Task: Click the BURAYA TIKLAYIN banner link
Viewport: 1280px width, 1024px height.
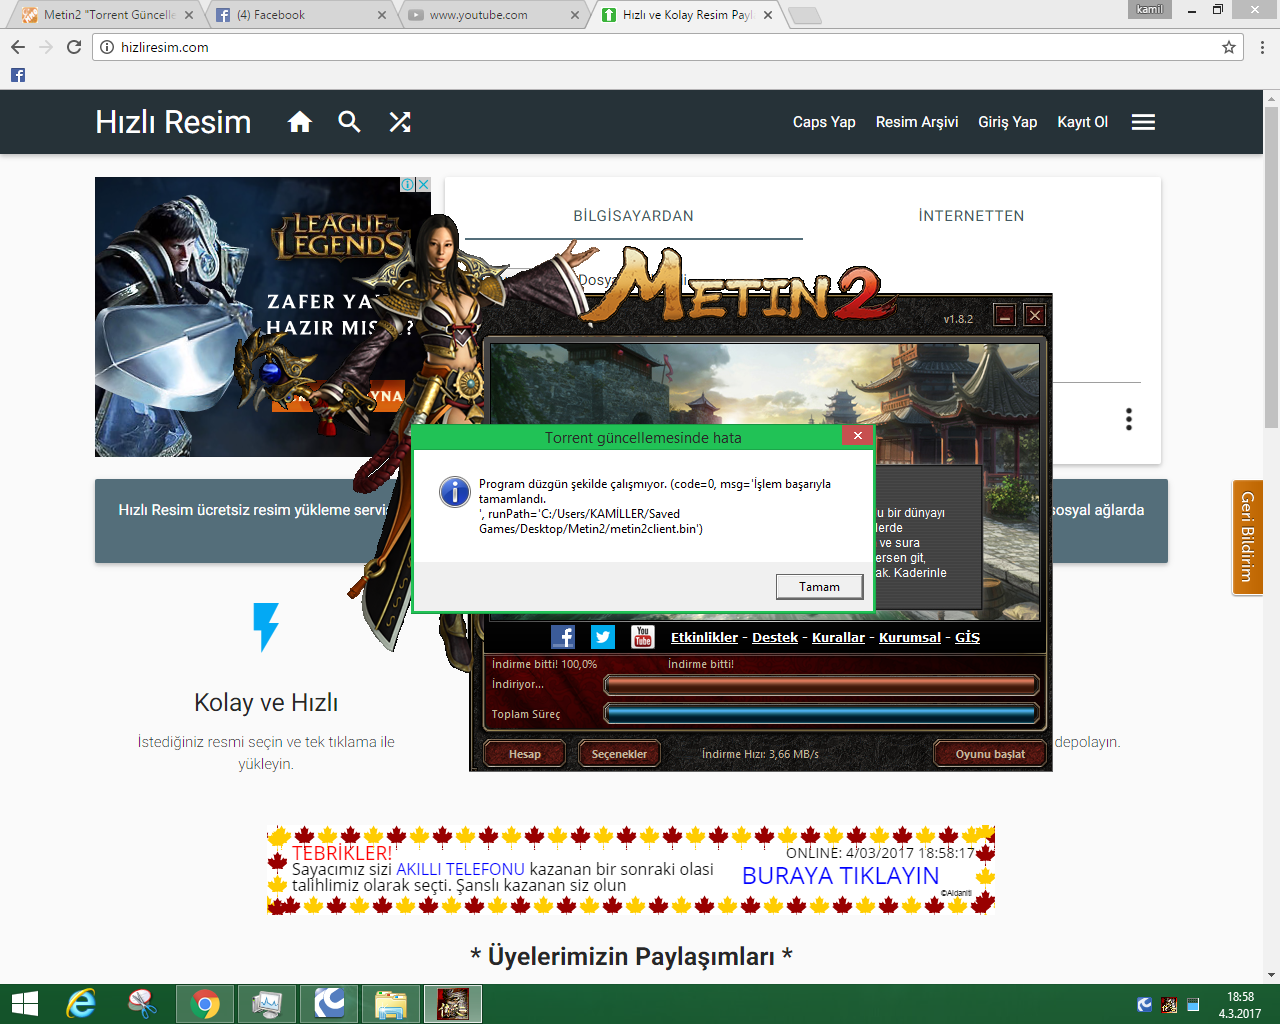Action: [x=840, y=876]
